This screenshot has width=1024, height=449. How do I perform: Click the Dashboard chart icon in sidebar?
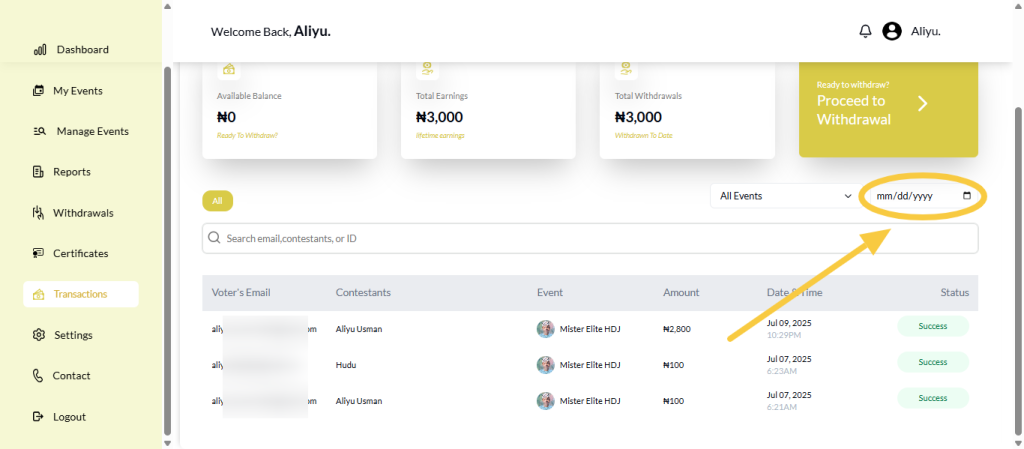(x=40, y=50)
